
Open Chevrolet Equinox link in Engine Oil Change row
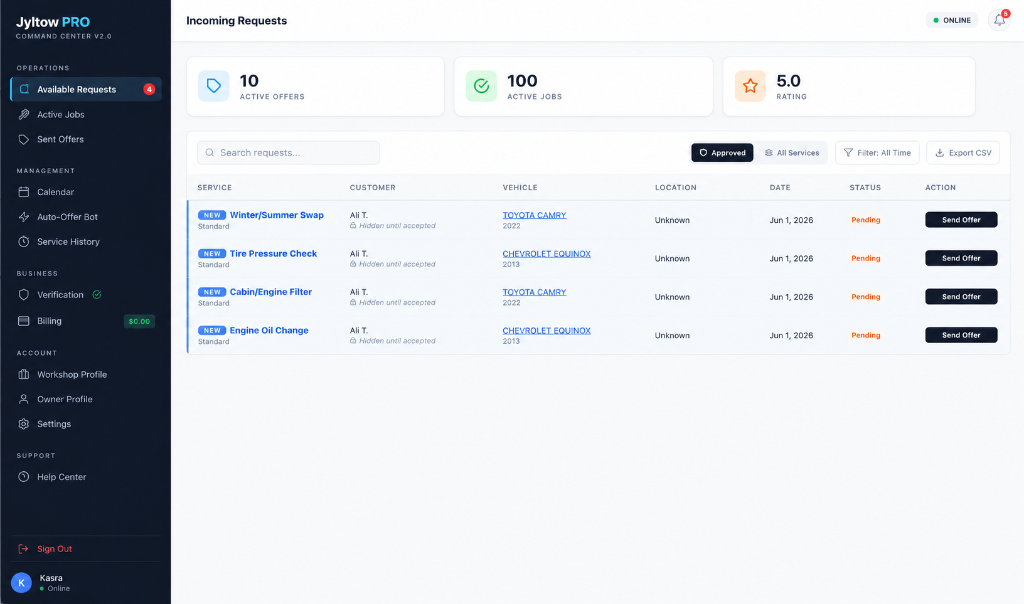(x=547, y=330)
